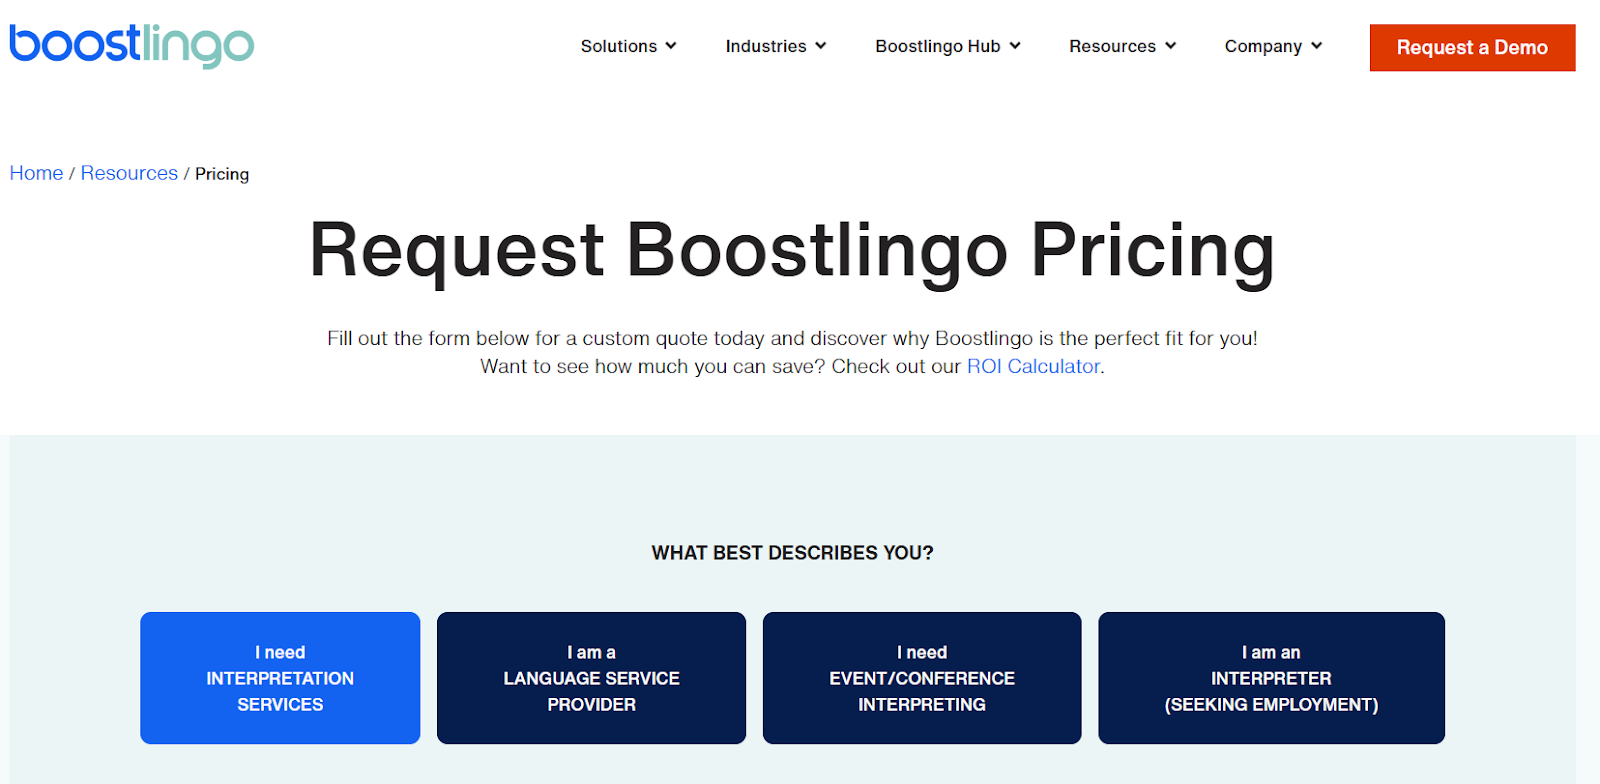This screenshot has height=784, width=1600.
Task: Open the Industries navigation menu
Action: pos(765,46)
